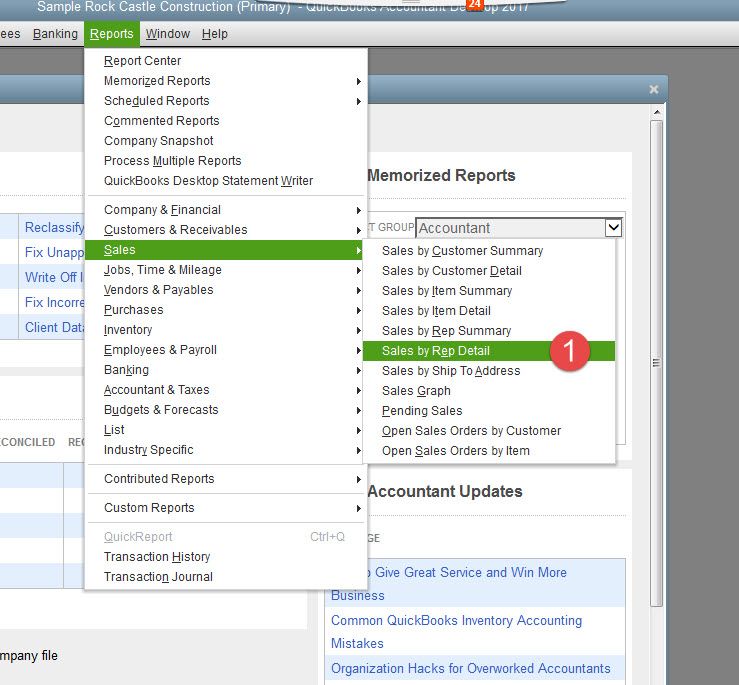Open Accountant & Taxes submenu
This screenshot has height=685, width=739.
coord(225,390)
